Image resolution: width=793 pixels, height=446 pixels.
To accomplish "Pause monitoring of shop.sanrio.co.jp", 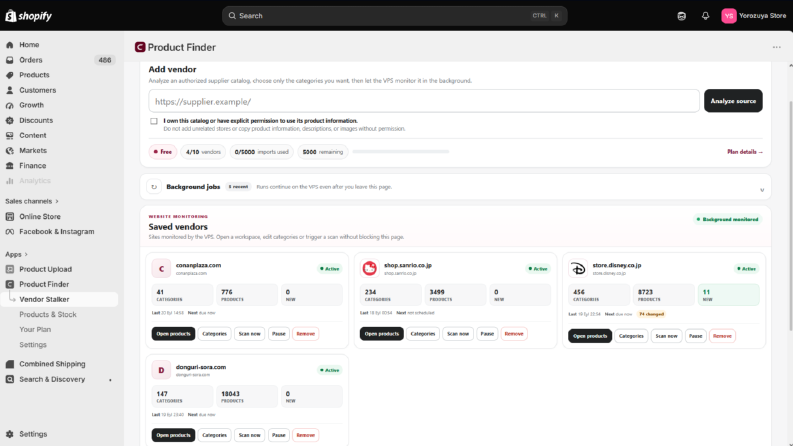I will [487, 334].
